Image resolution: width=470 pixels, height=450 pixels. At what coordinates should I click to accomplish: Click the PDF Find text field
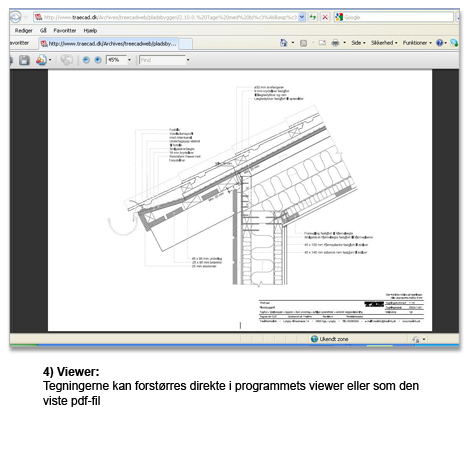coord(162,60)
